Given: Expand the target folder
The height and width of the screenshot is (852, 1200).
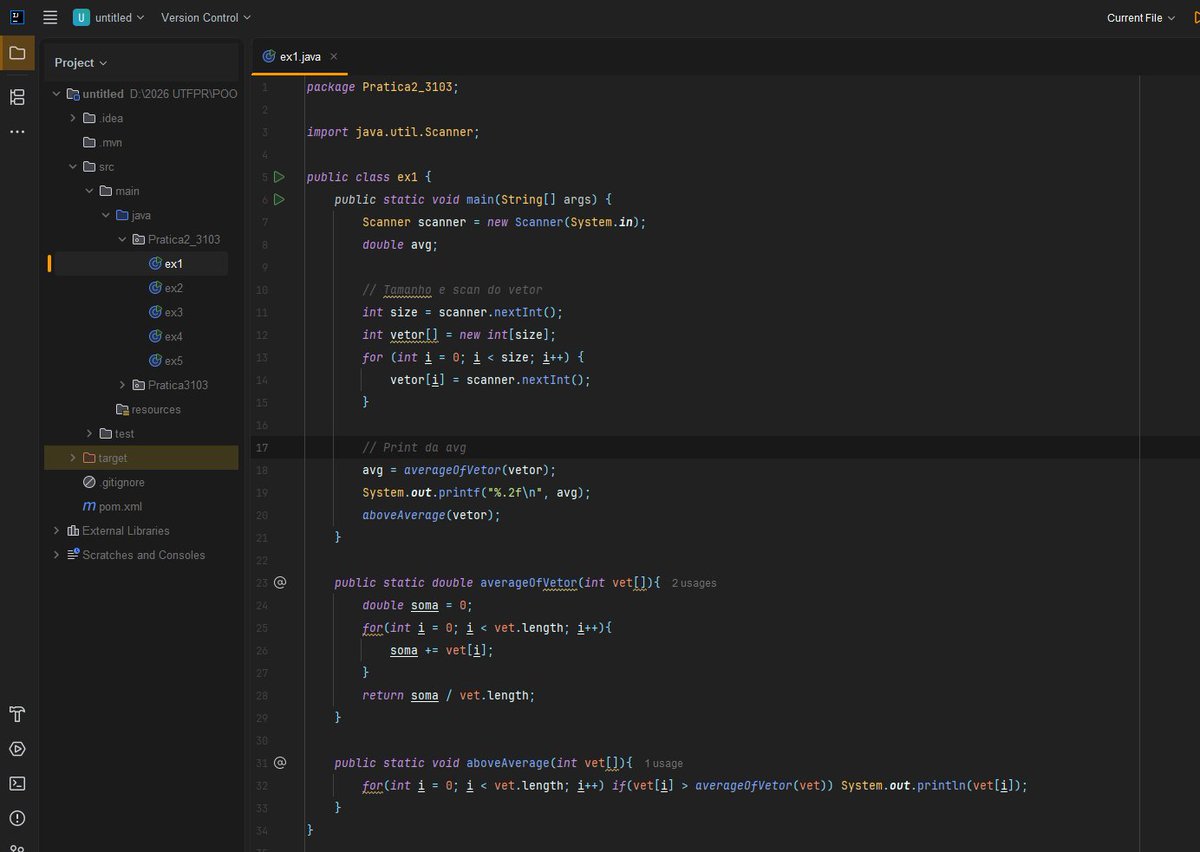Looking at the screenshot, I should tap(72, 457).
